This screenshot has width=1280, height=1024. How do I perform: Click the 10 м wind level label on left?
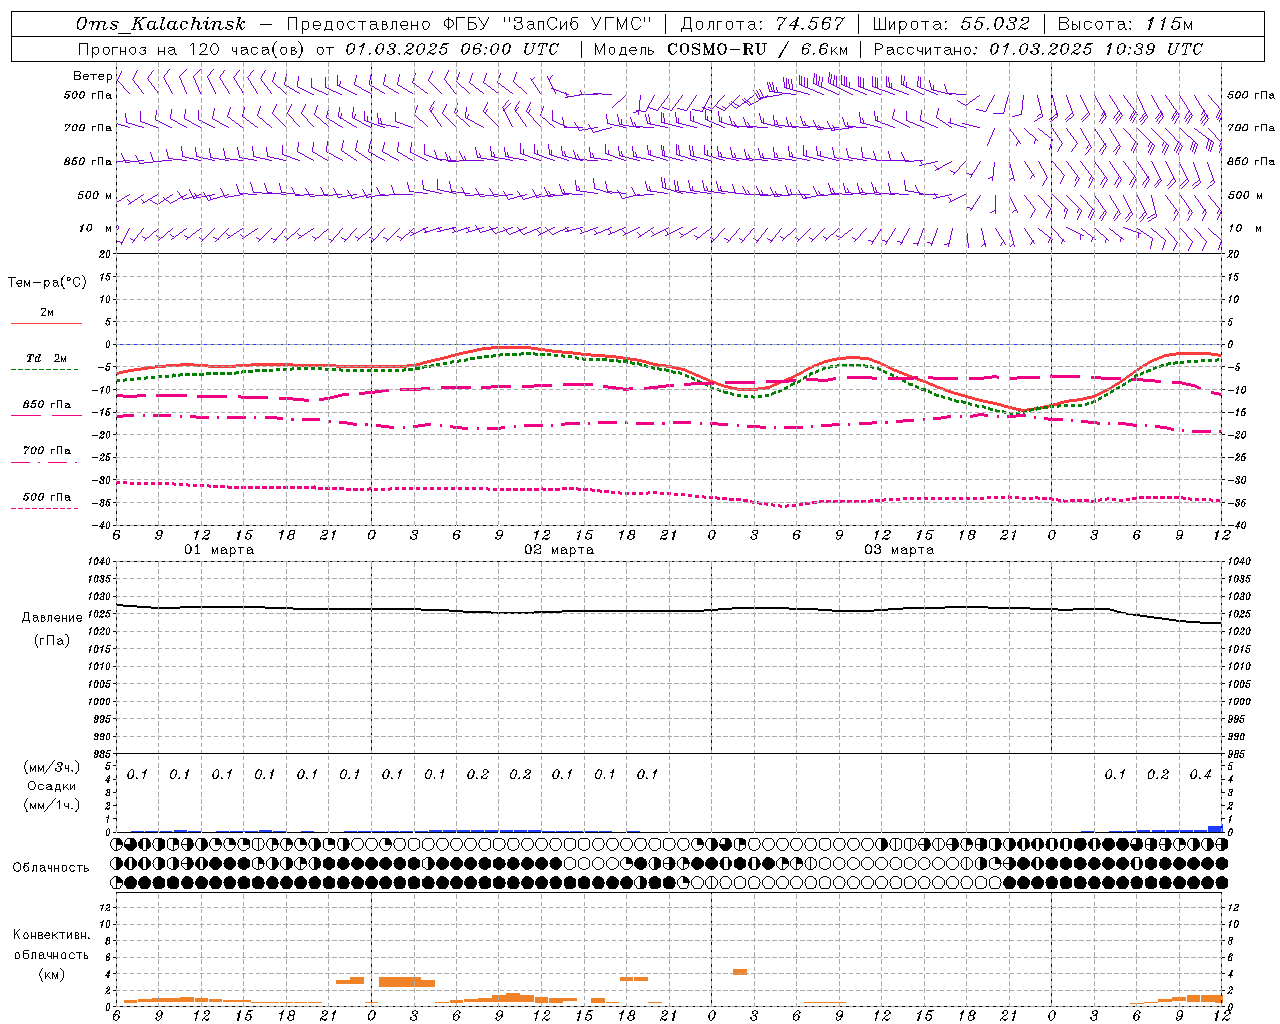coord(97,228)
